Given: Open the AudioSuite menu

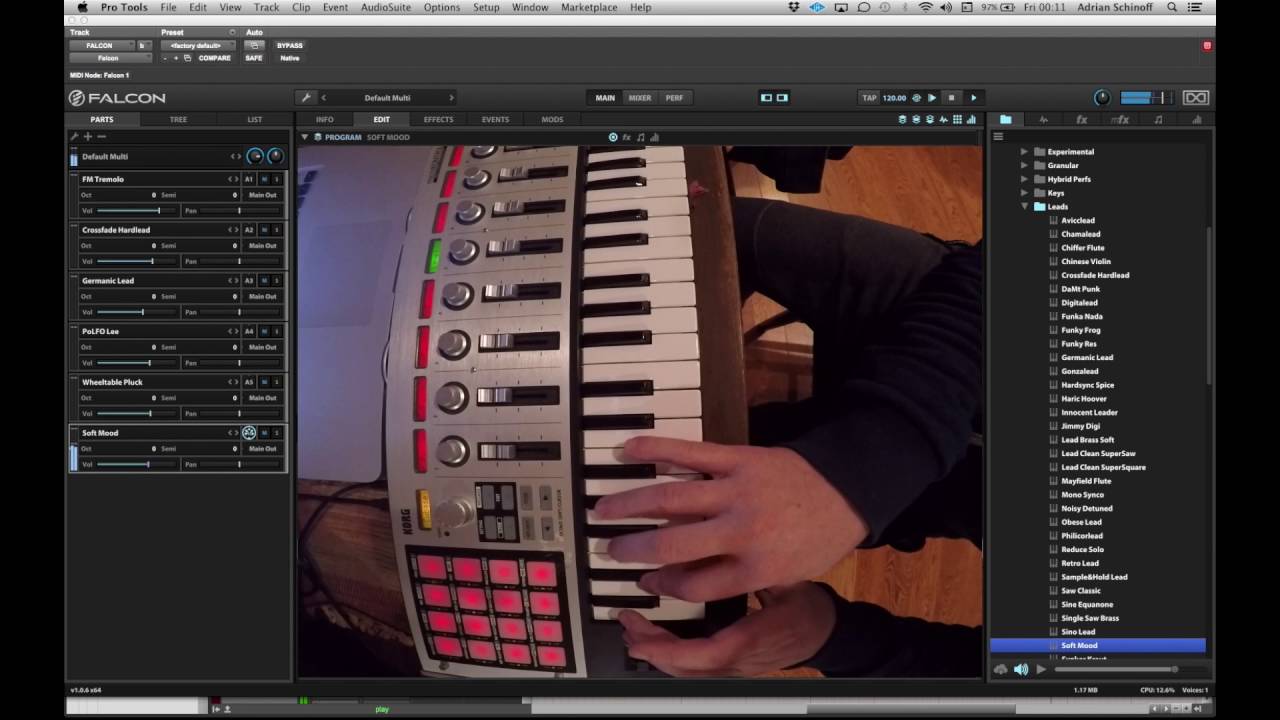Looking at the screenshot, I should [386, 7].
